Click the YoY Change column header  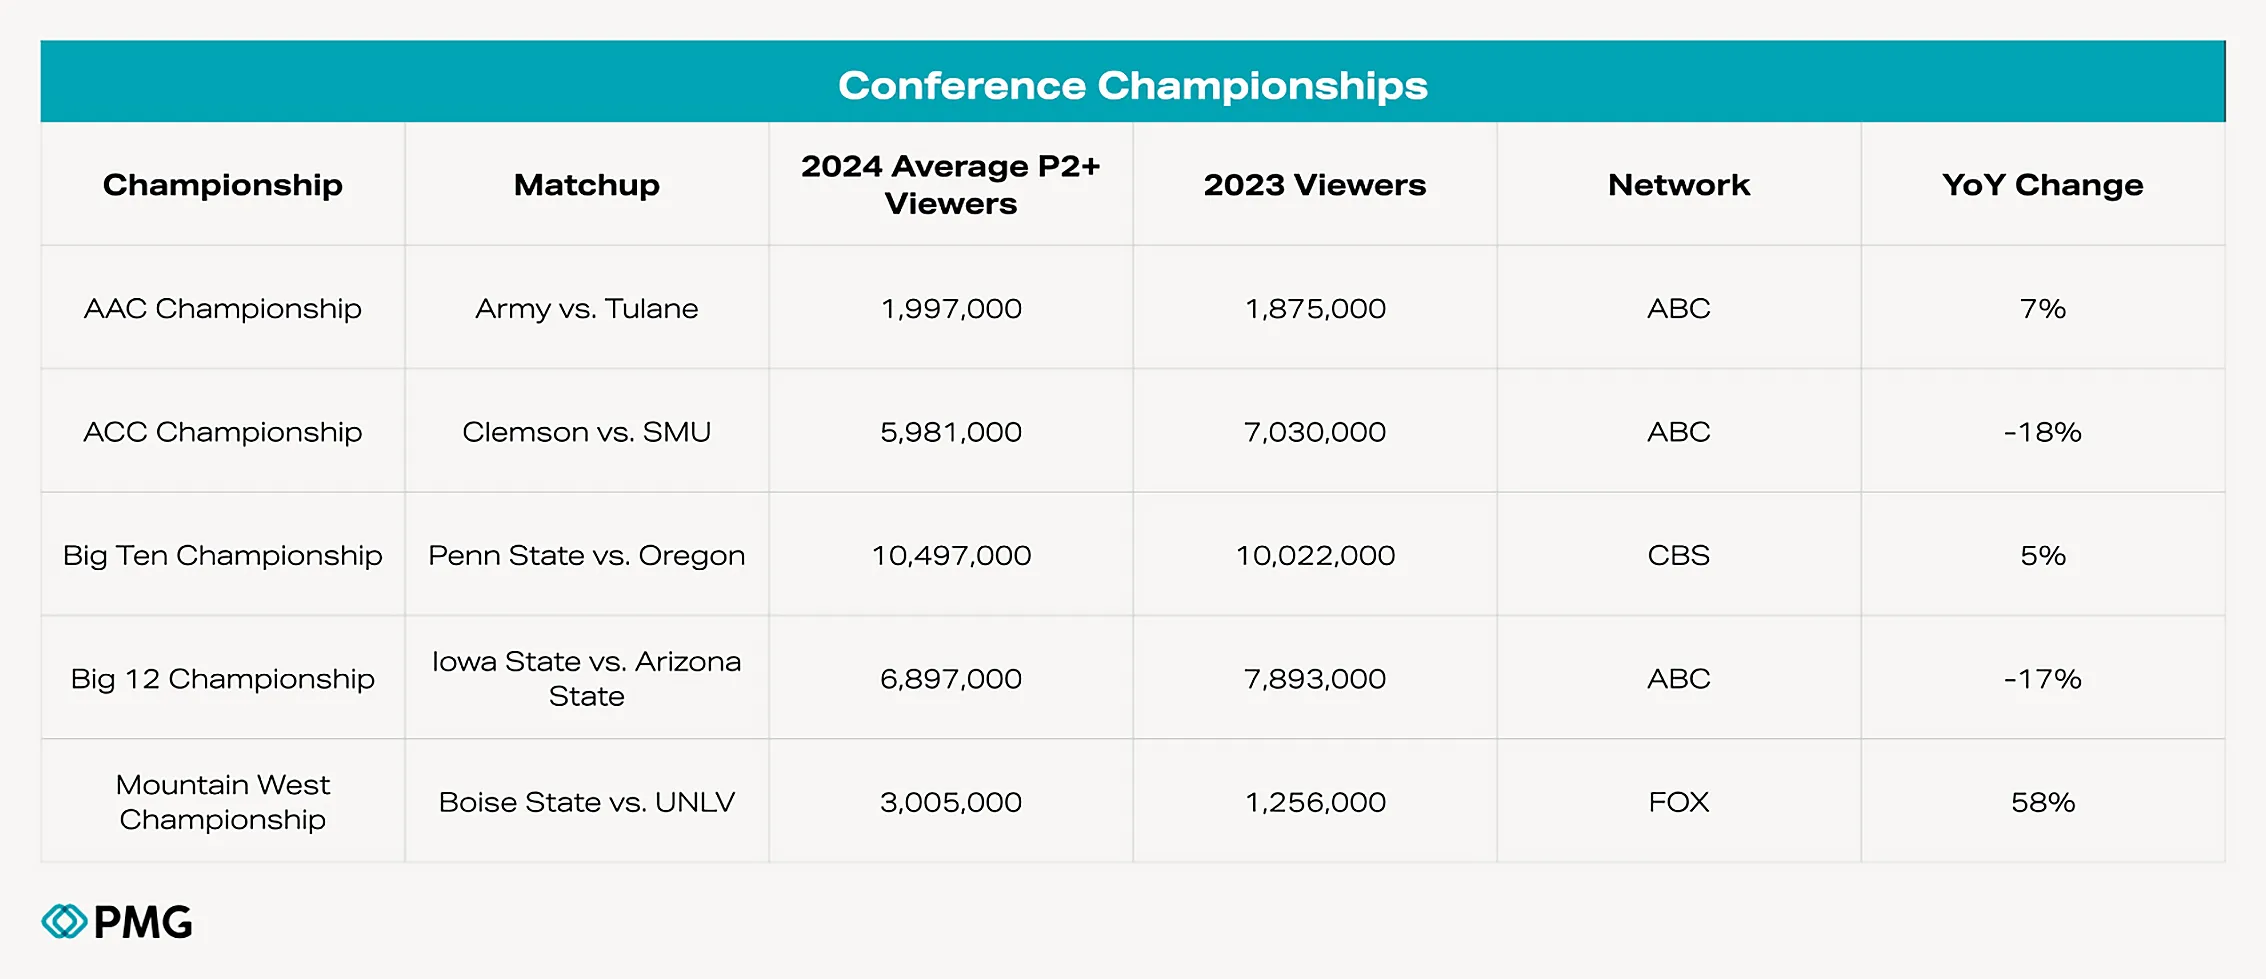tap(2043, 184)
